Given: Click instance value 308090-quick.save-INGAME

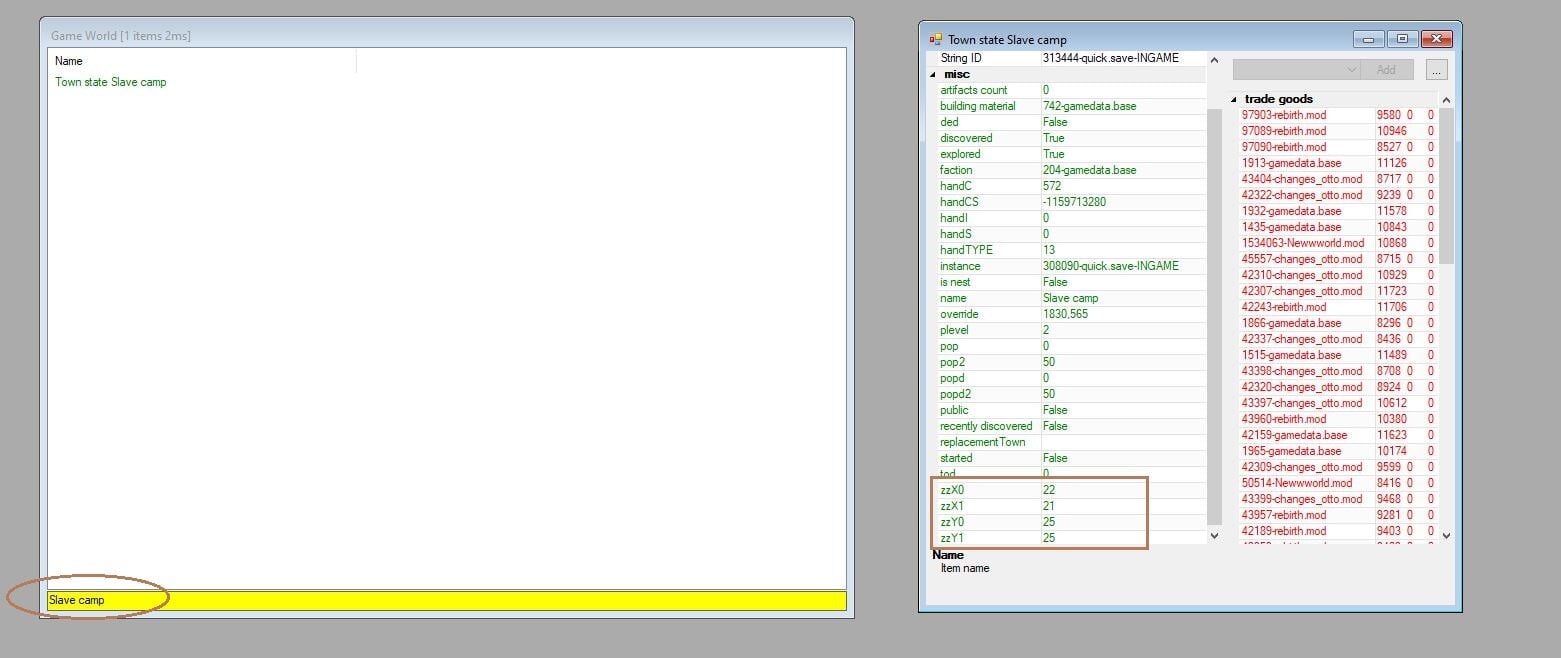Looking at the screenshot, I should [x=1111, y=266].
